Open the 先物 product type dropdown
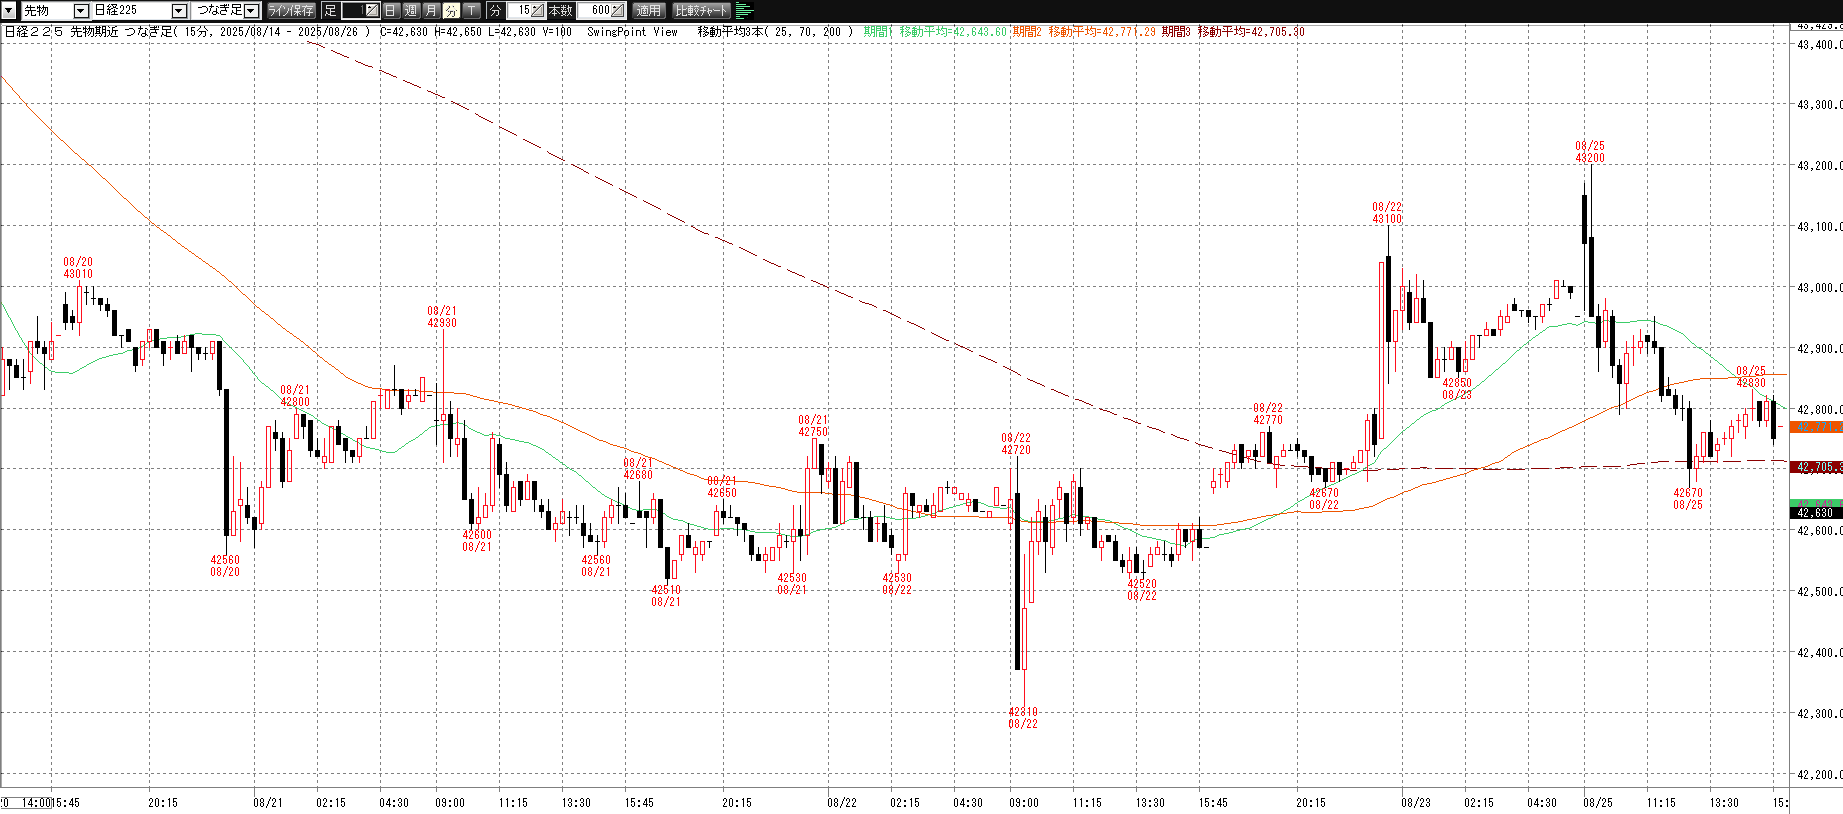The height and width of the screenshot is (814, 1843). point(81,10)
